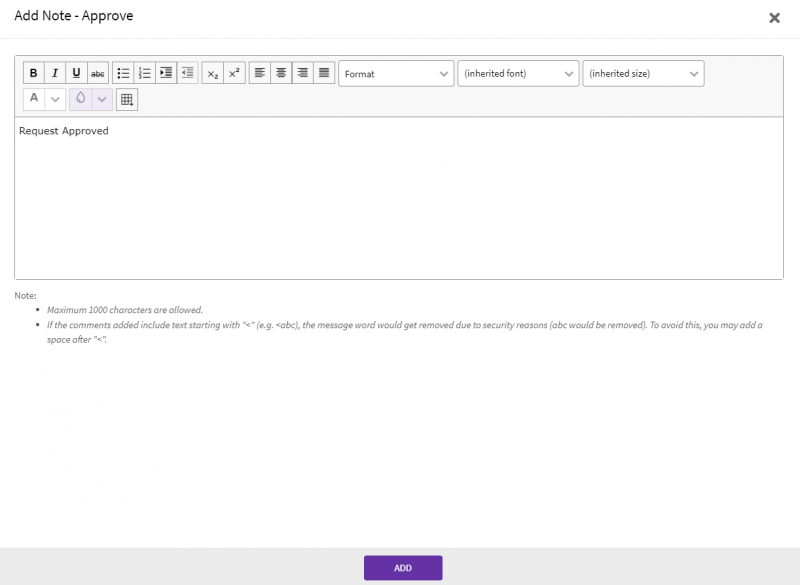
Task: Open the insert table tool
Action: (x=127, y=99)
